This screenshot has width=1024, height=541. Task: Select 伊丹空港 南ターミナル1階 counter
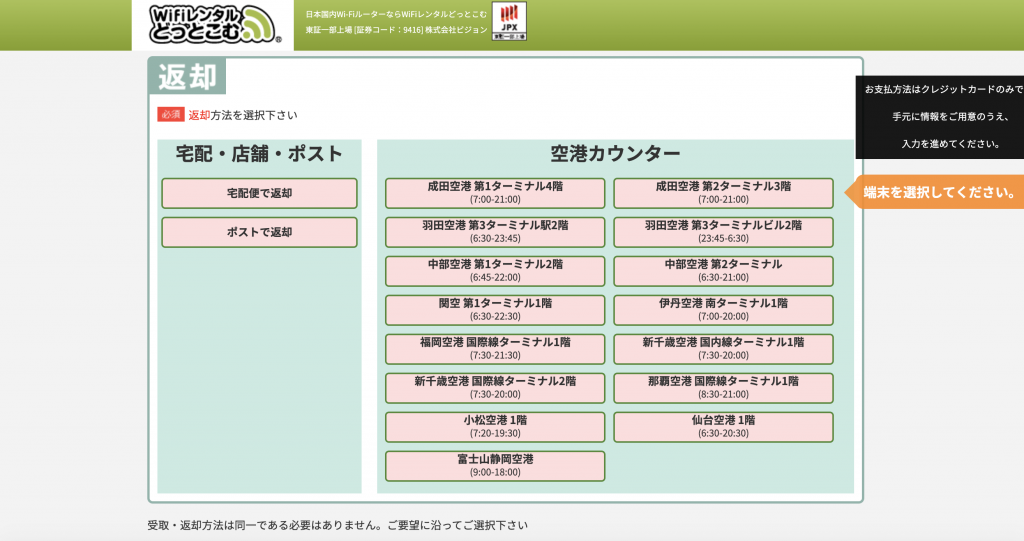[x=723, y=310]
